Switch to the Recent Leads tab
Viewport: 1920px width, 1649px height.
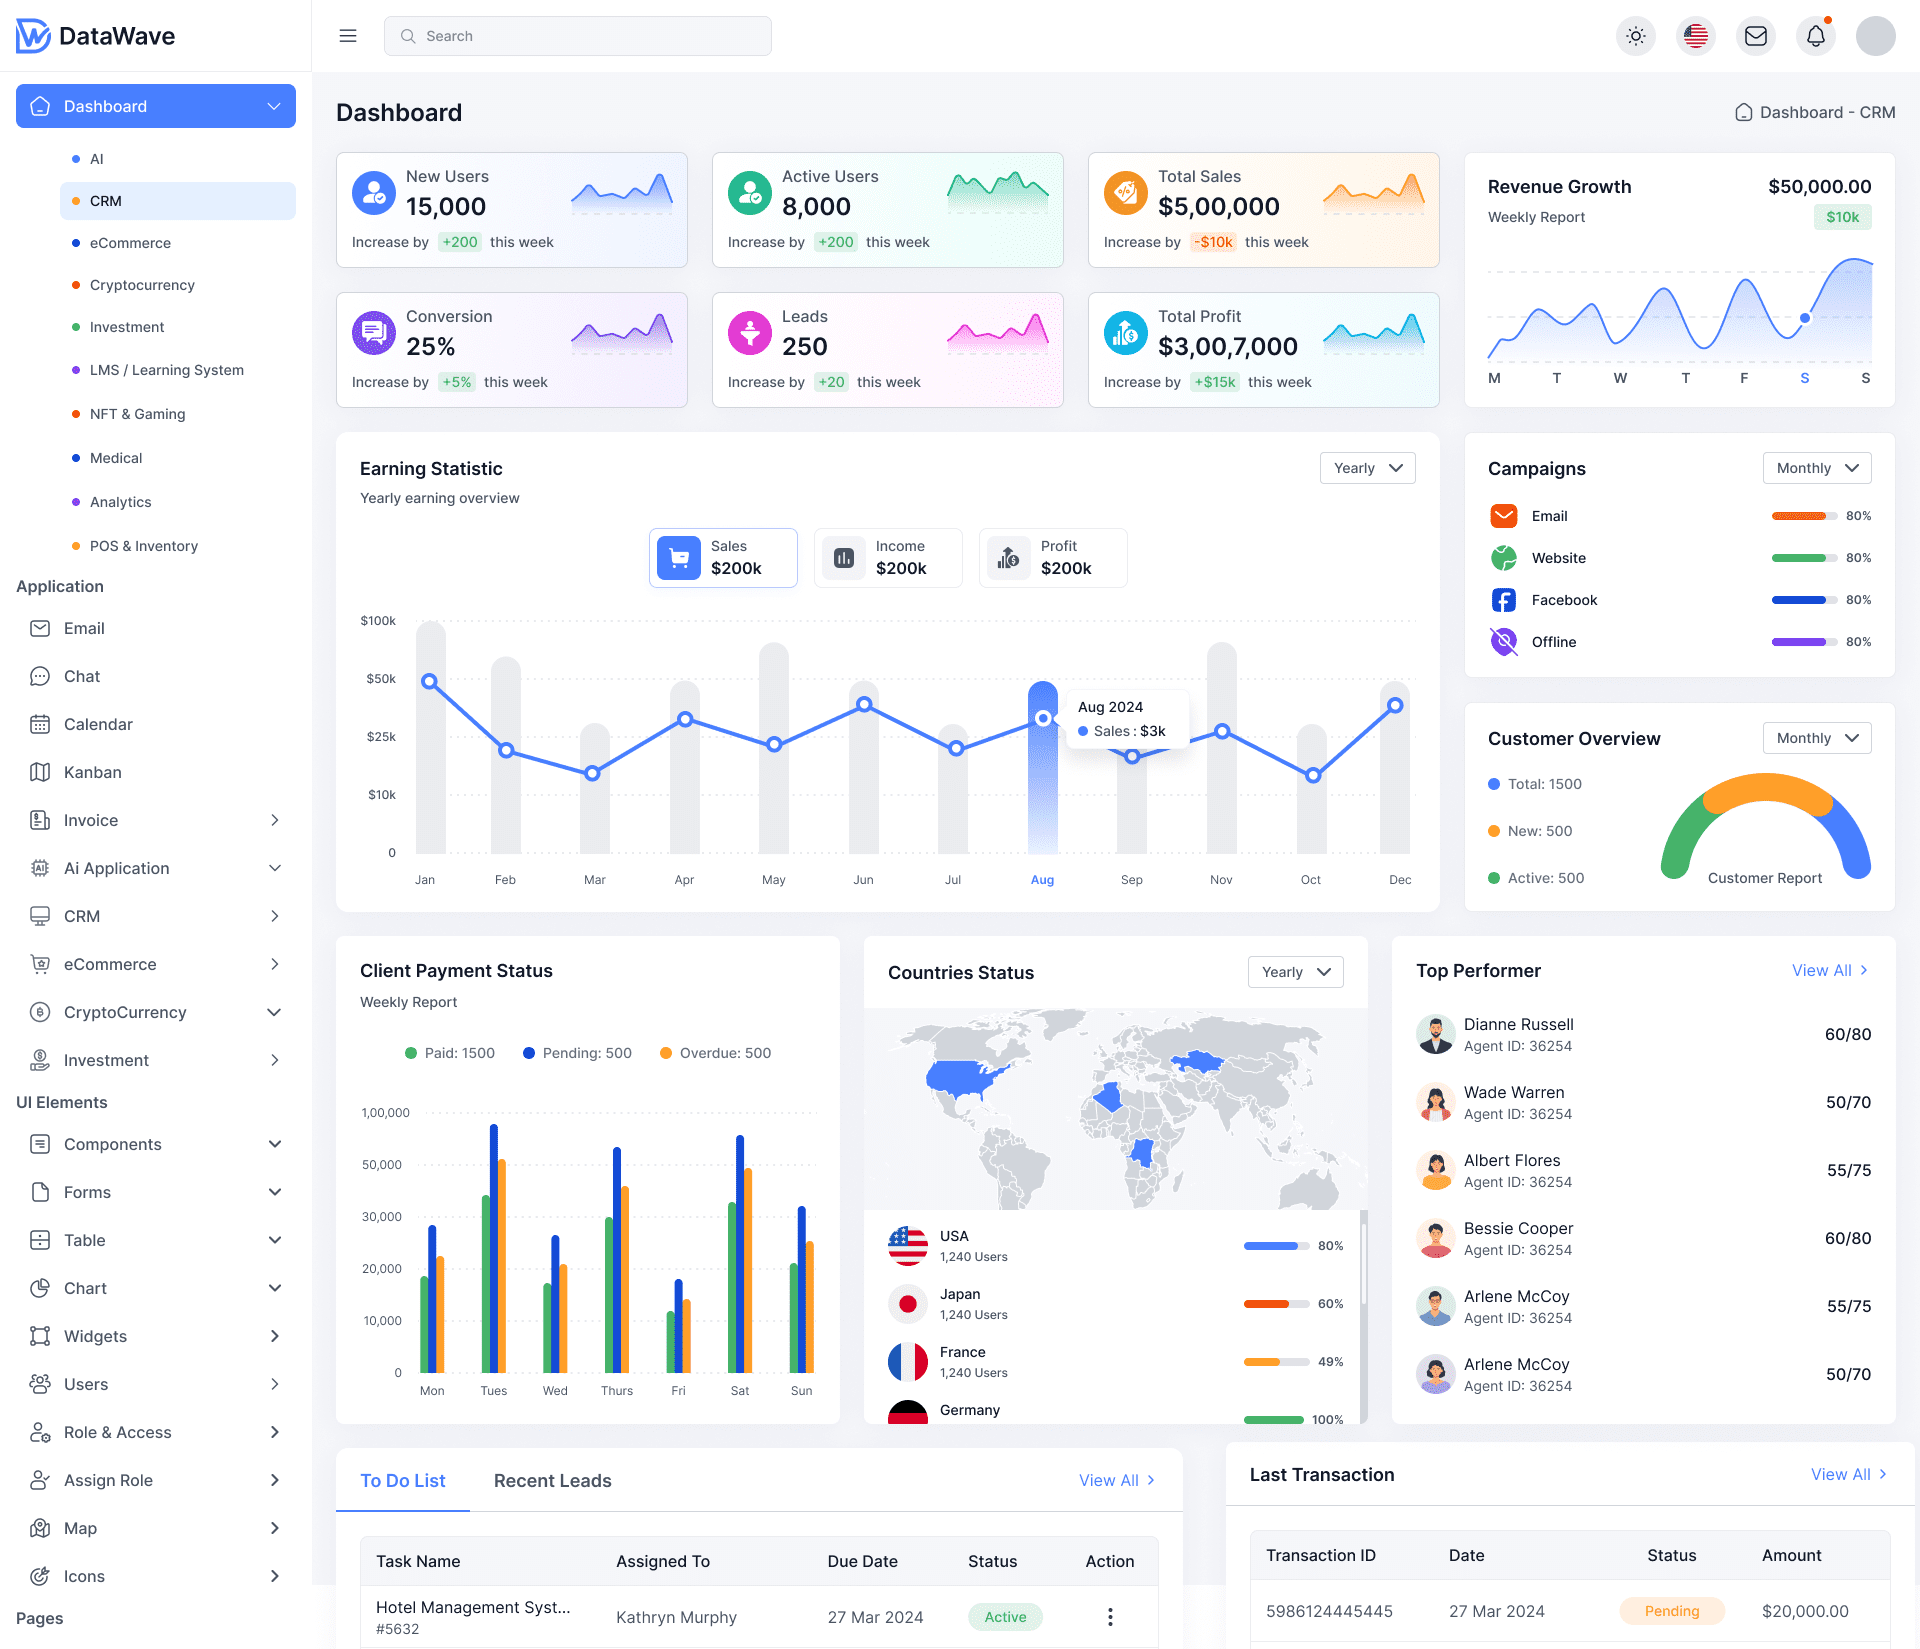point(552,1480)
